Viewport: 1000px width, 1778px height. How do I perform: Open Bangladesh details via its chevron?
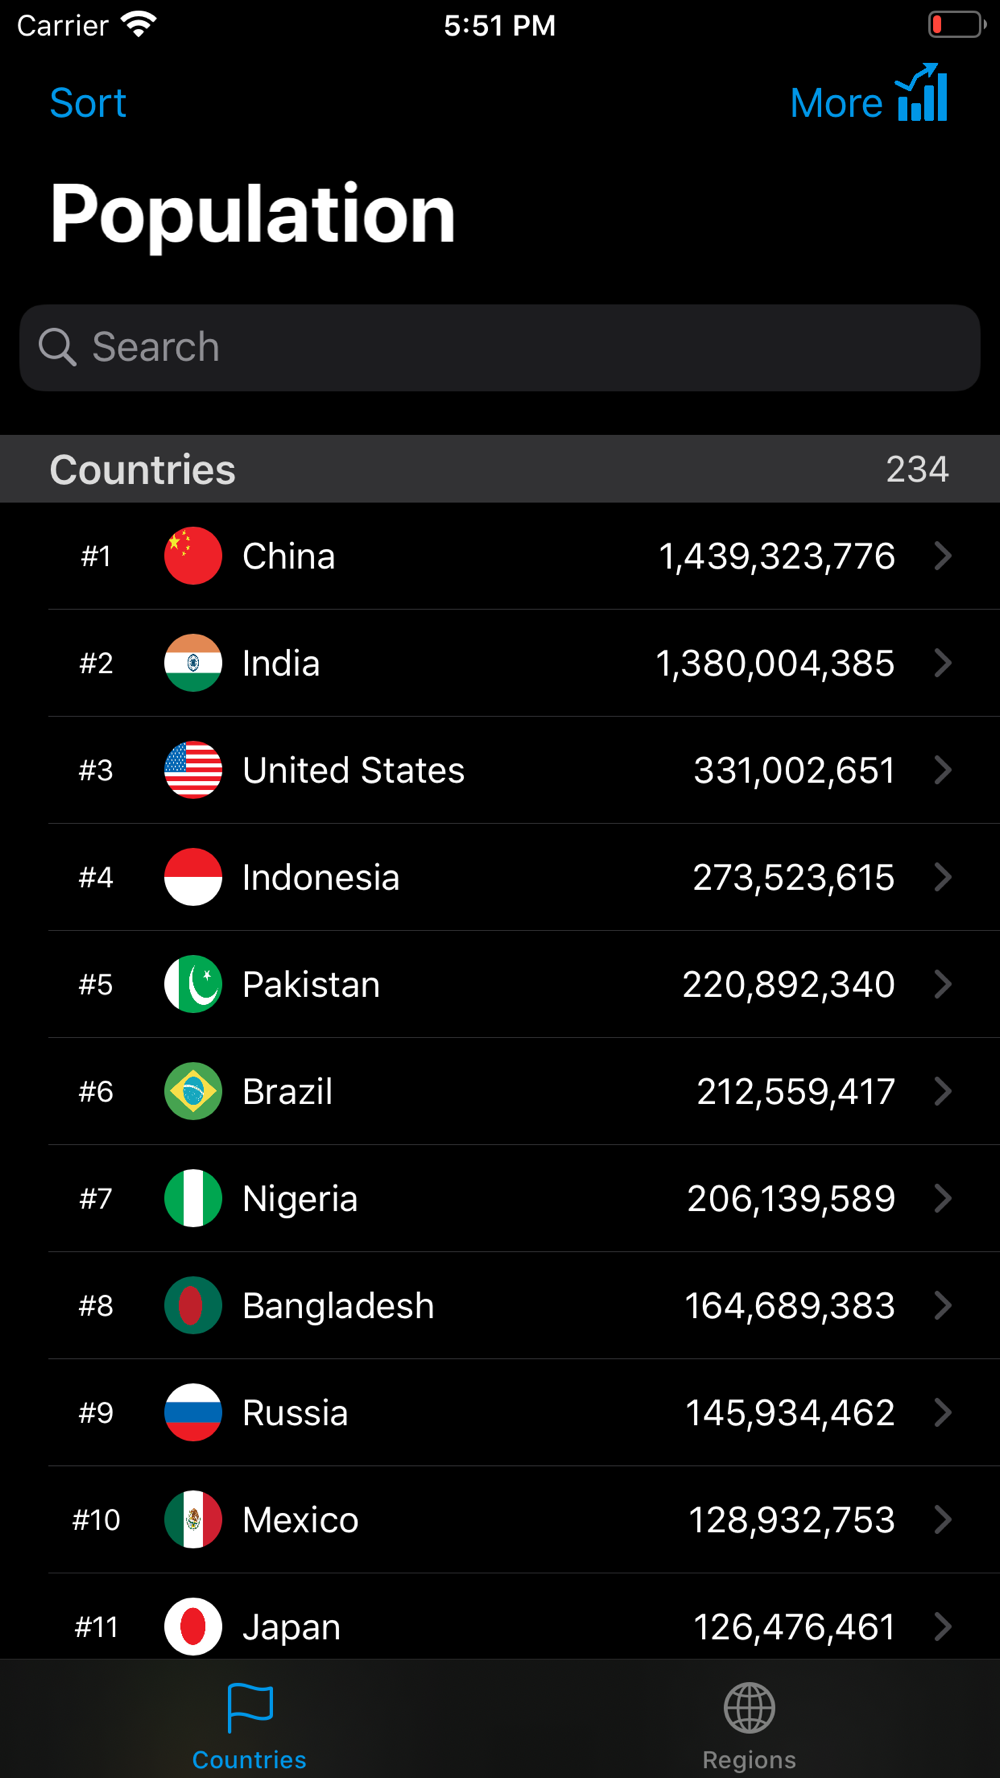click(943, 1305)
